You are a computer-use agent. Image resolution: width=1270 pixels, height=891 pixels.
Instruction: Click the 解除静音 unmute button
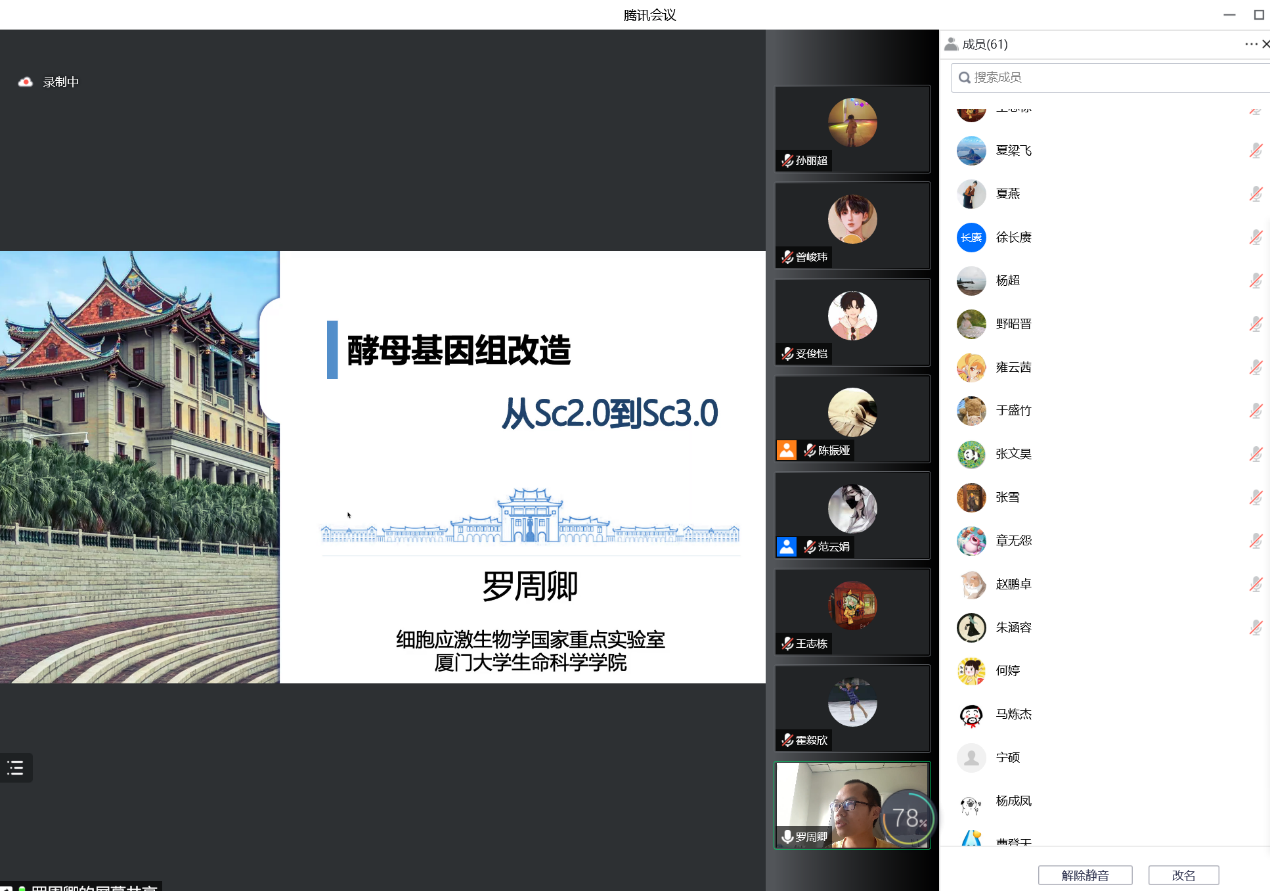coord(1085,875)
